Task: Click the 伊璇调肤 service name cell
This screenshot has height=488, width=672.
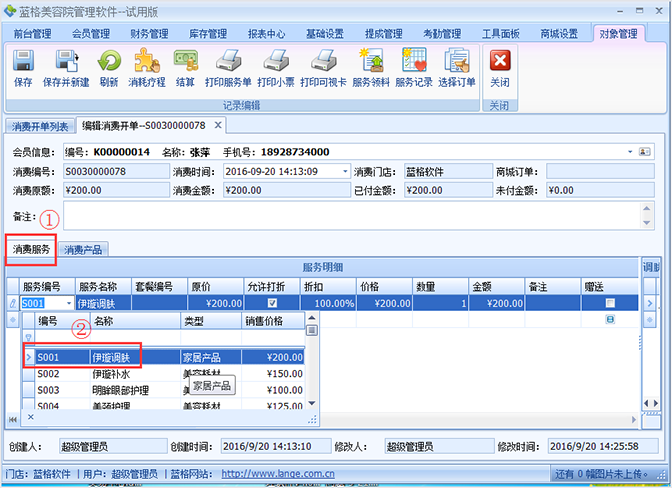Action: (103, 303)
